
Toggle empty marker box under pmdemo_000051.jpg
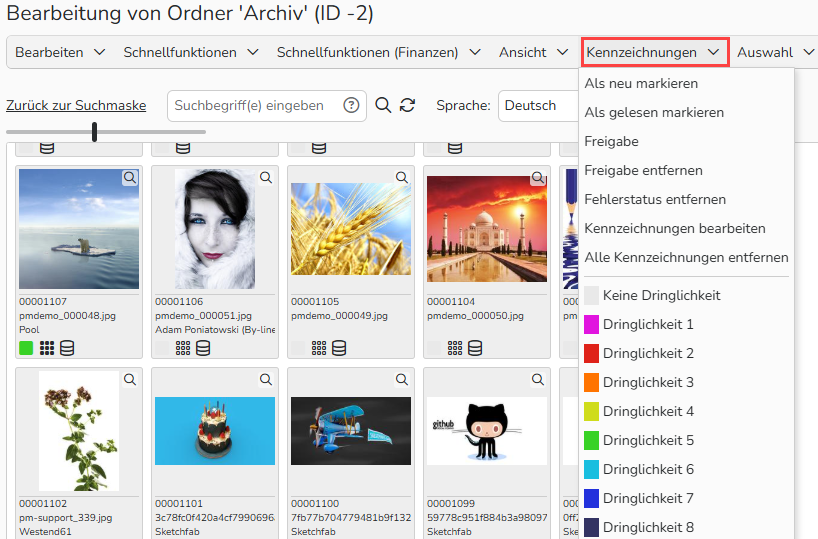point(162,348)
